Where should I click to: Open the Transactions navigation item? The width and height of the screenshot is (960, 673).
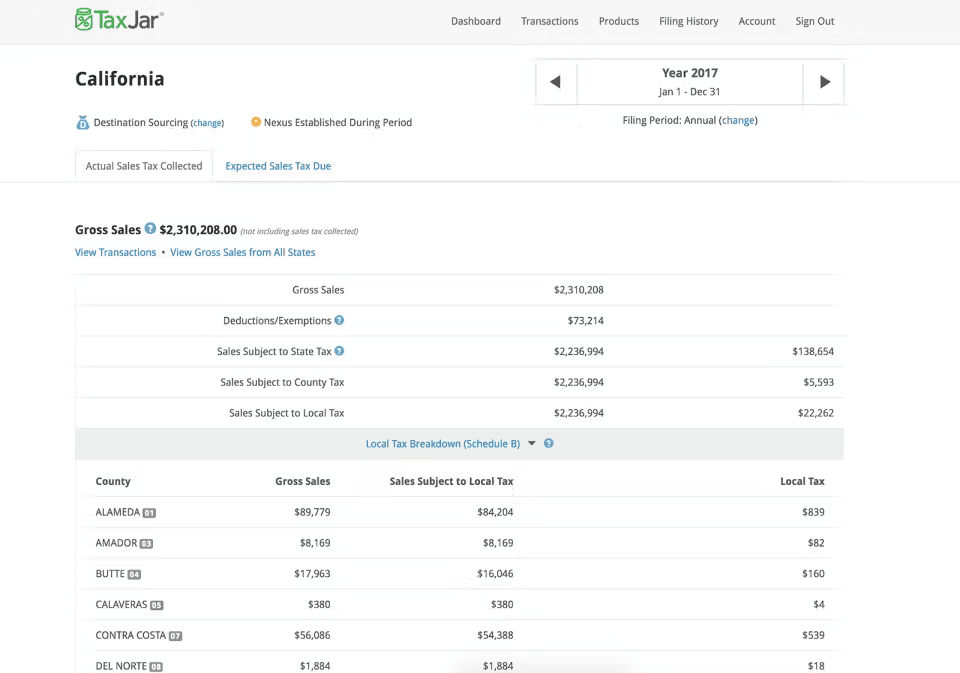(549, 21)
